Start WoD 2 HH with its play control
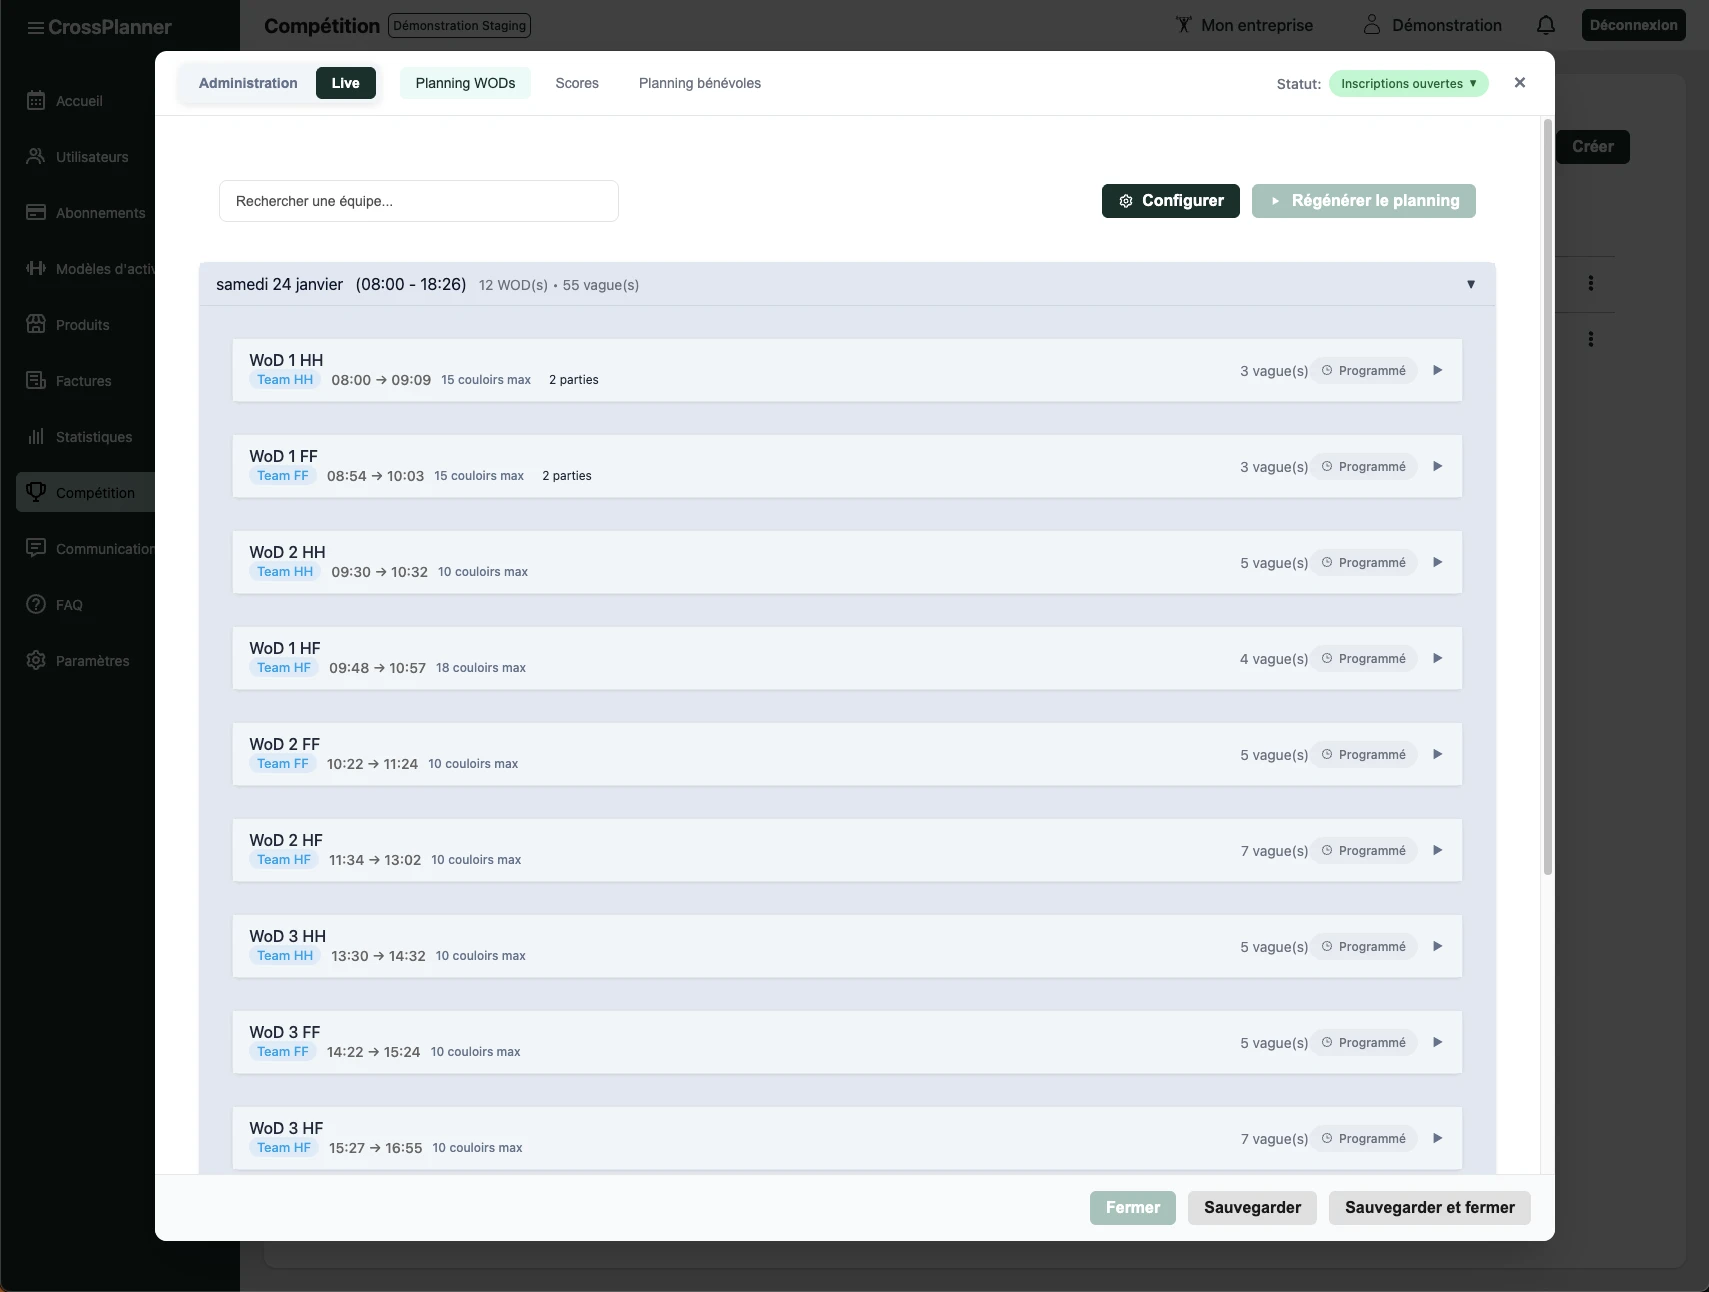This screenshot has height=1292, width=1709. (1437, 562)
